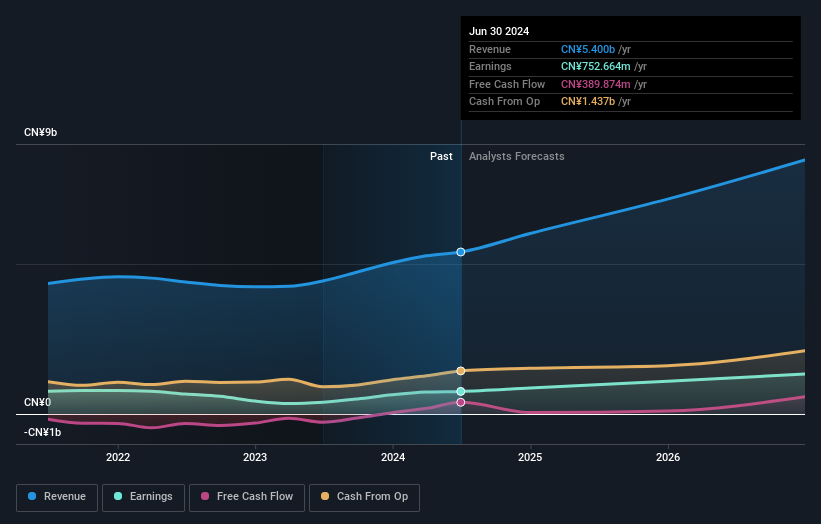The height and width of the screenshot is (524, 821).
Task: Click the 2025 x-axis label
Action: (530, 458)
